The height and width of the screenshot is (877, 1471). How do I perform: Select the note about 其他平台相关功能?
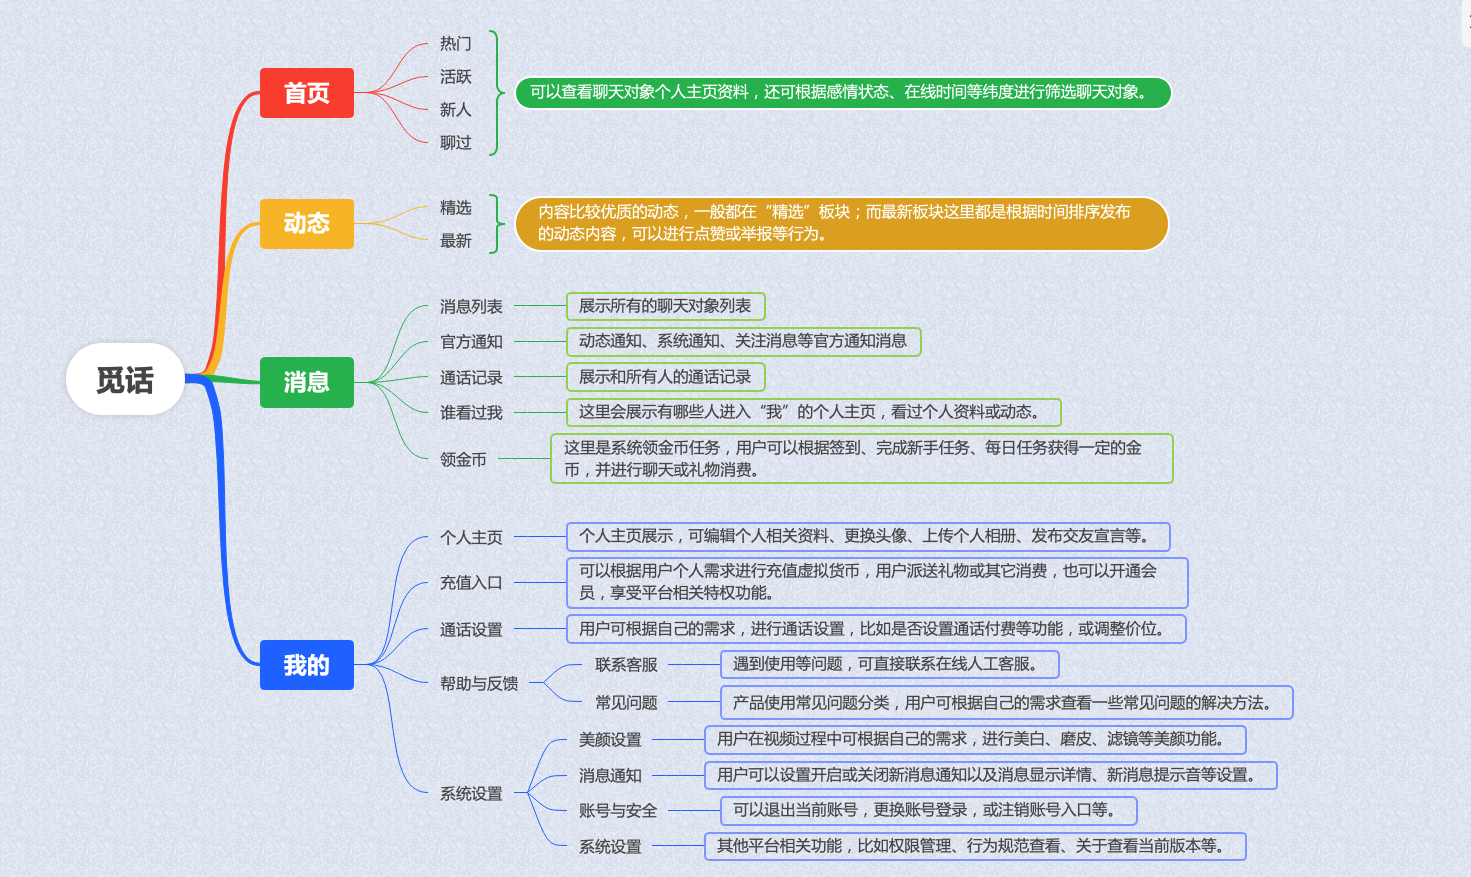(975, 846)
